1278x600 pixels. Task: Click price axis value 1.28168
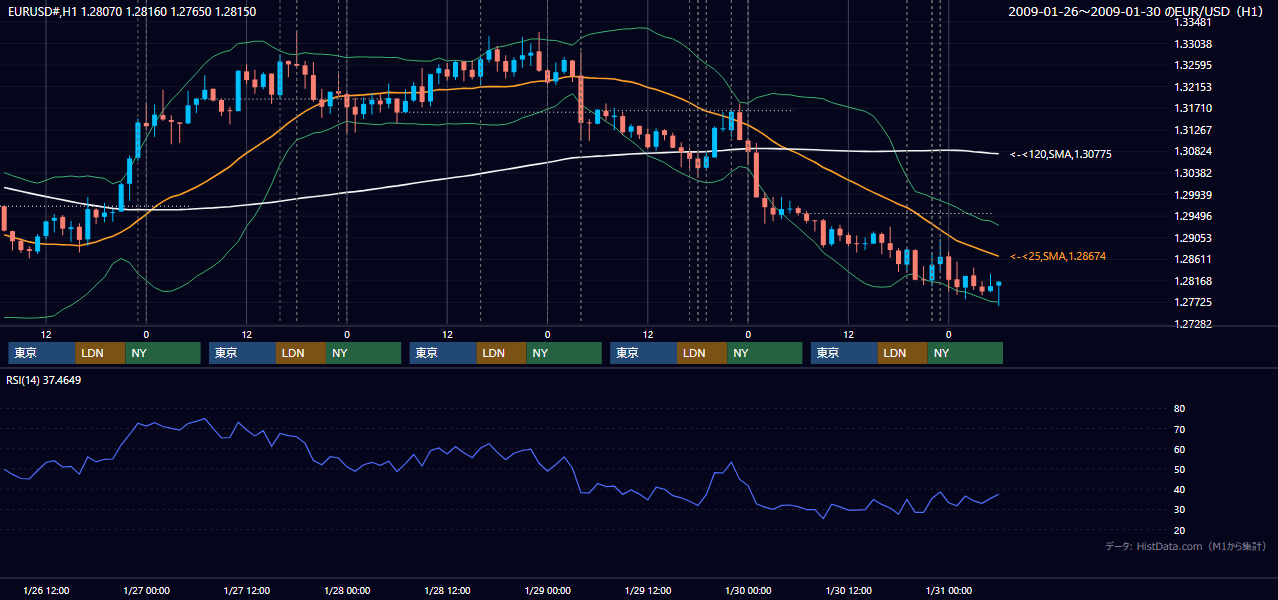[1193, 281]
